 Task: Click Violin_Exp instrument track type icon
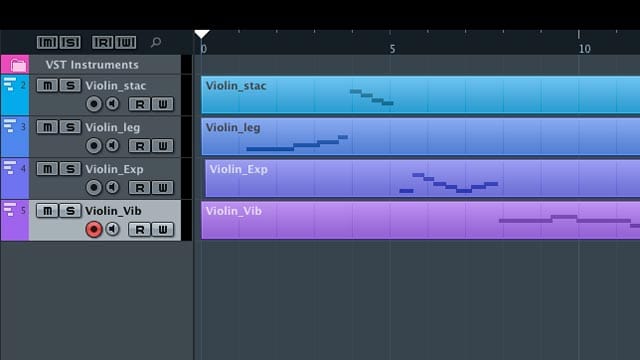(x=10, y=167)
